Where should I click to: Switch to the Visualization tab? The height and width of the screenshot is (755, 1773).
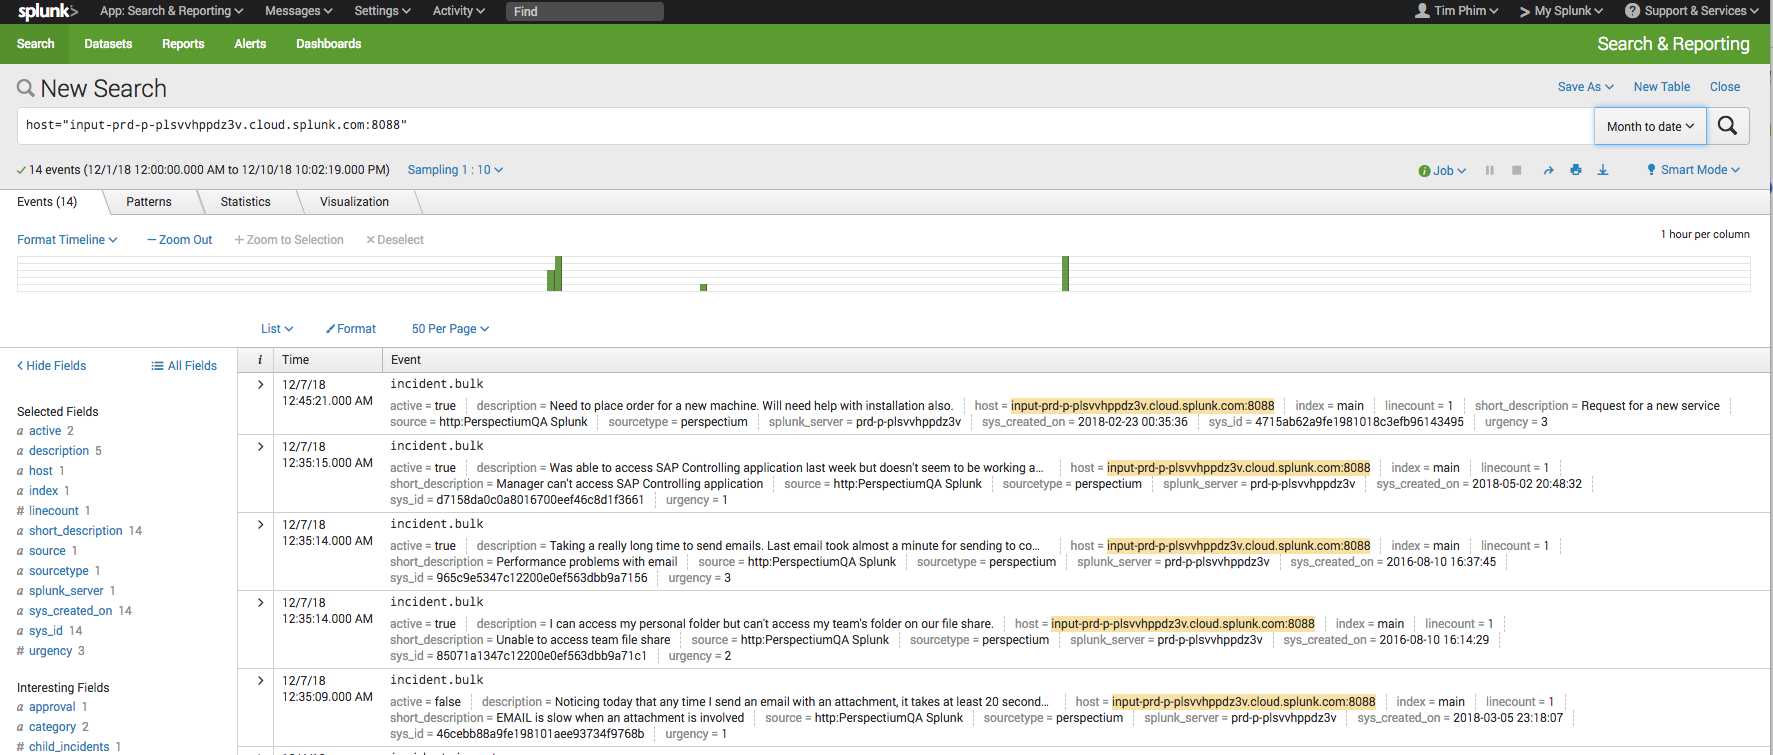[354, 202]
